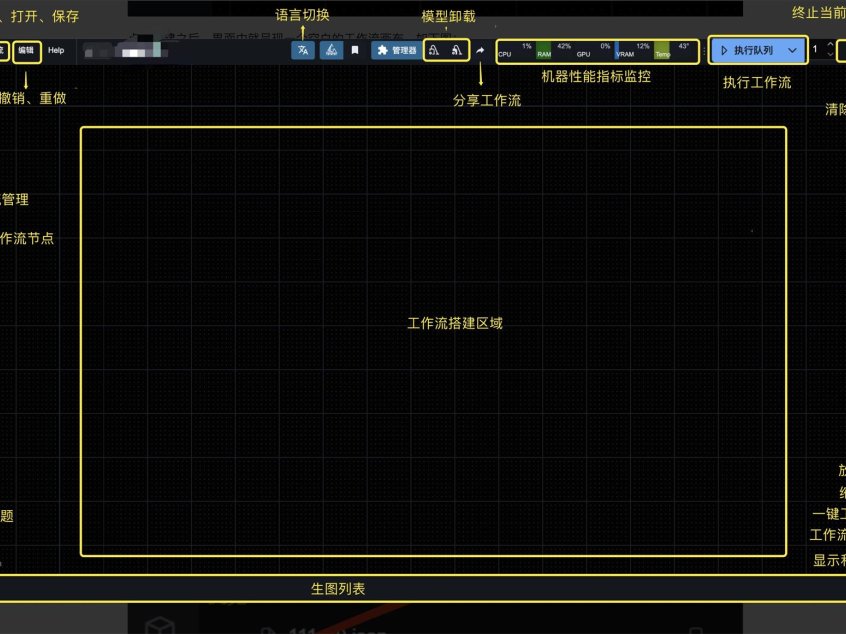Open the 编辑 menu
This screenshot has width=846, height=634.
coord(26,51)
